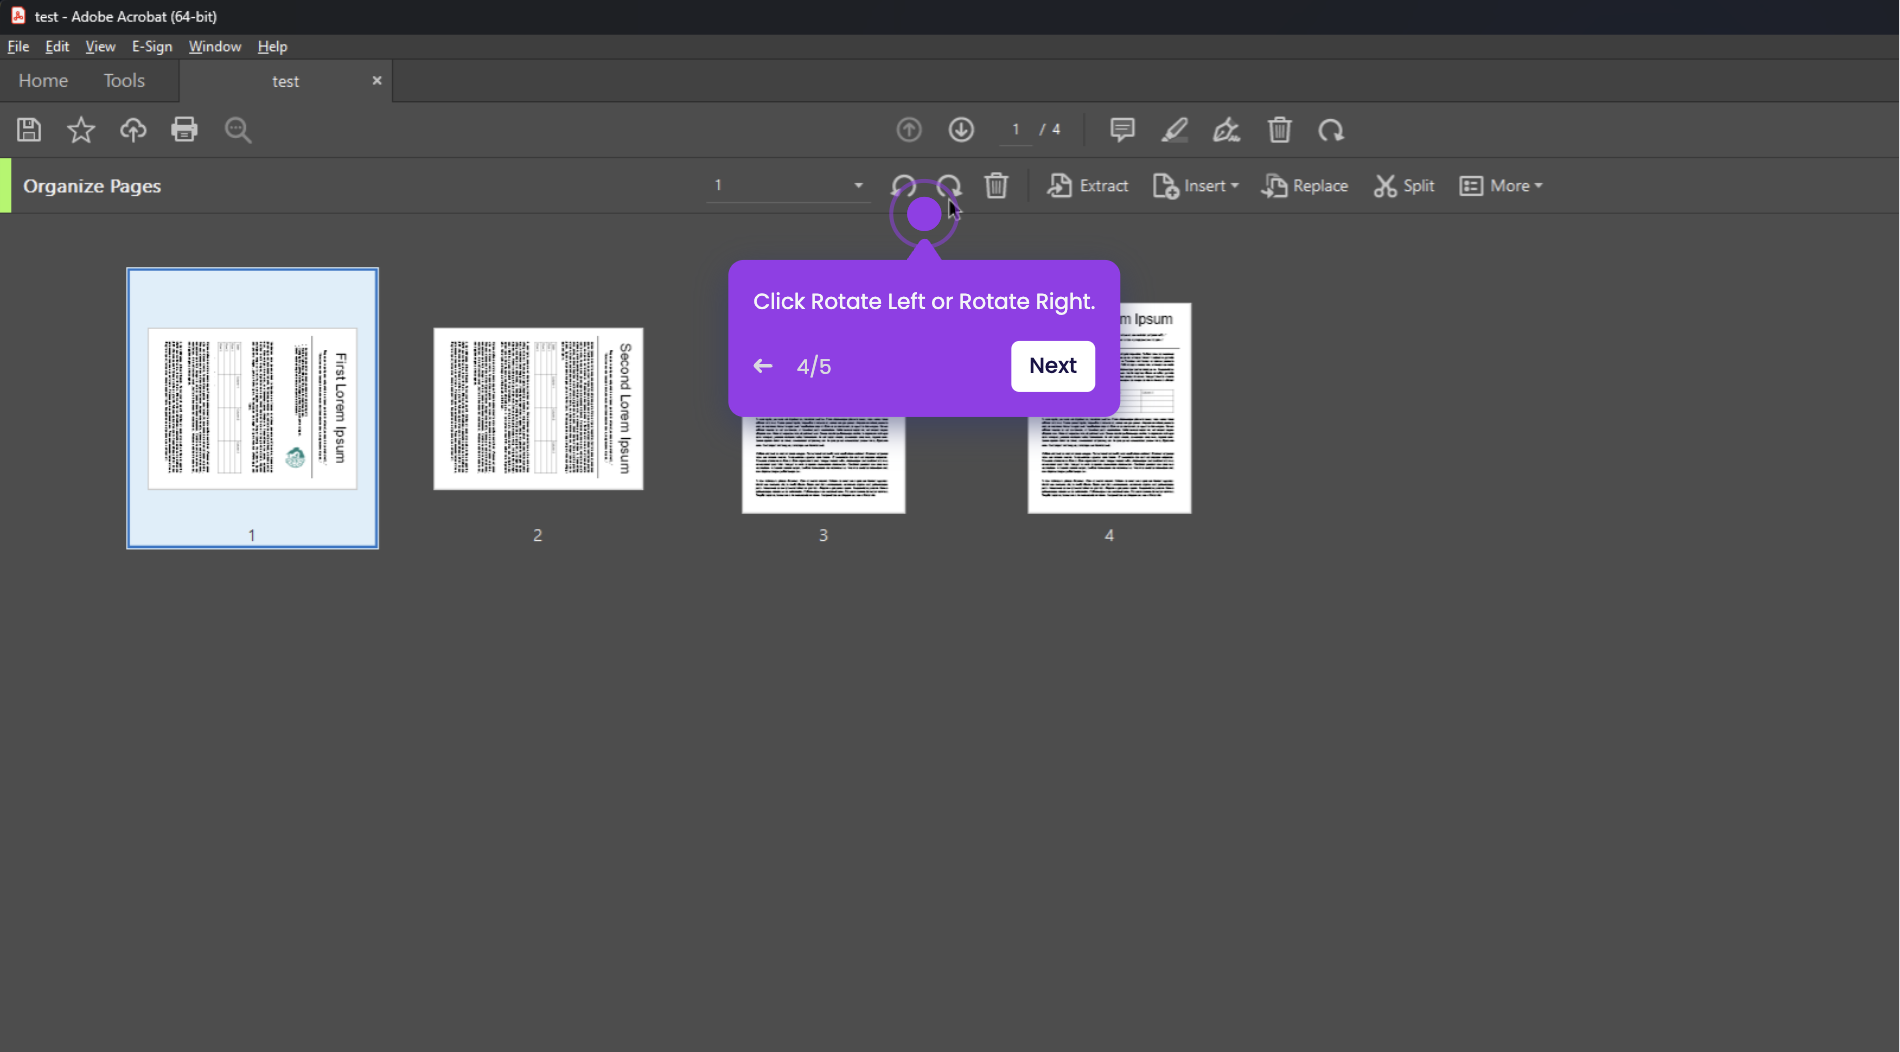Viewport: 1900px width, 1052px height.
Task: Click the Extract pages button
Action: [1088, 186]
